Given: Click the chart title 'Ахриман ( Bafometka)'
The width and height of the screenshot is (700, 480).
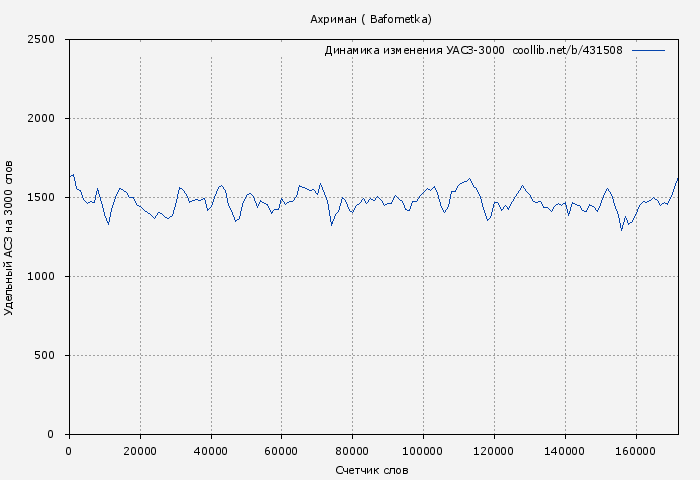Looking at the screenshot, I should (x=371, y=19).
